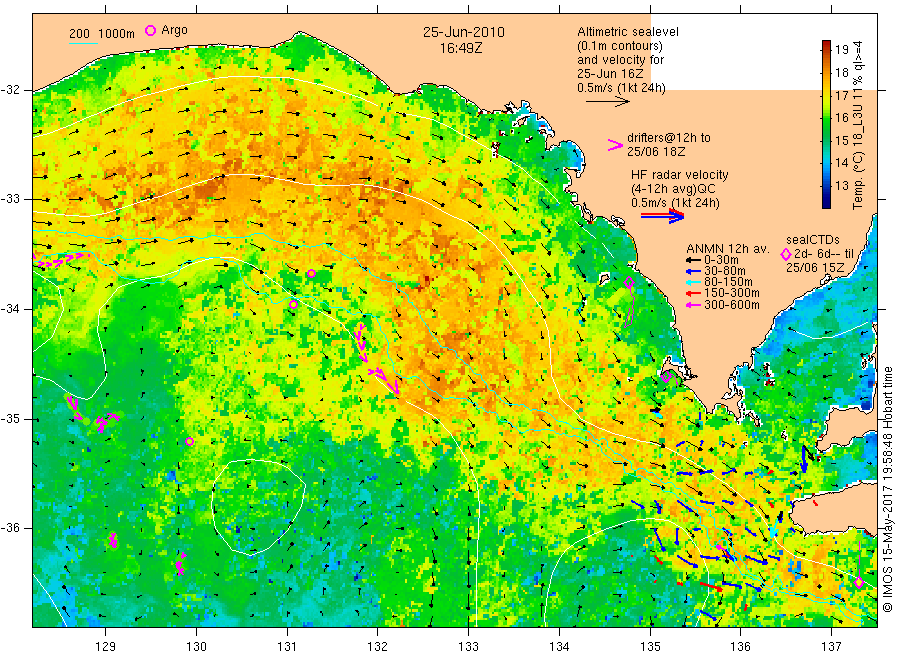The height and width of the screenshot is (660, 900).
Task: Click the 'Altimetric sealevel' legend heading
Action: [628, 32]
